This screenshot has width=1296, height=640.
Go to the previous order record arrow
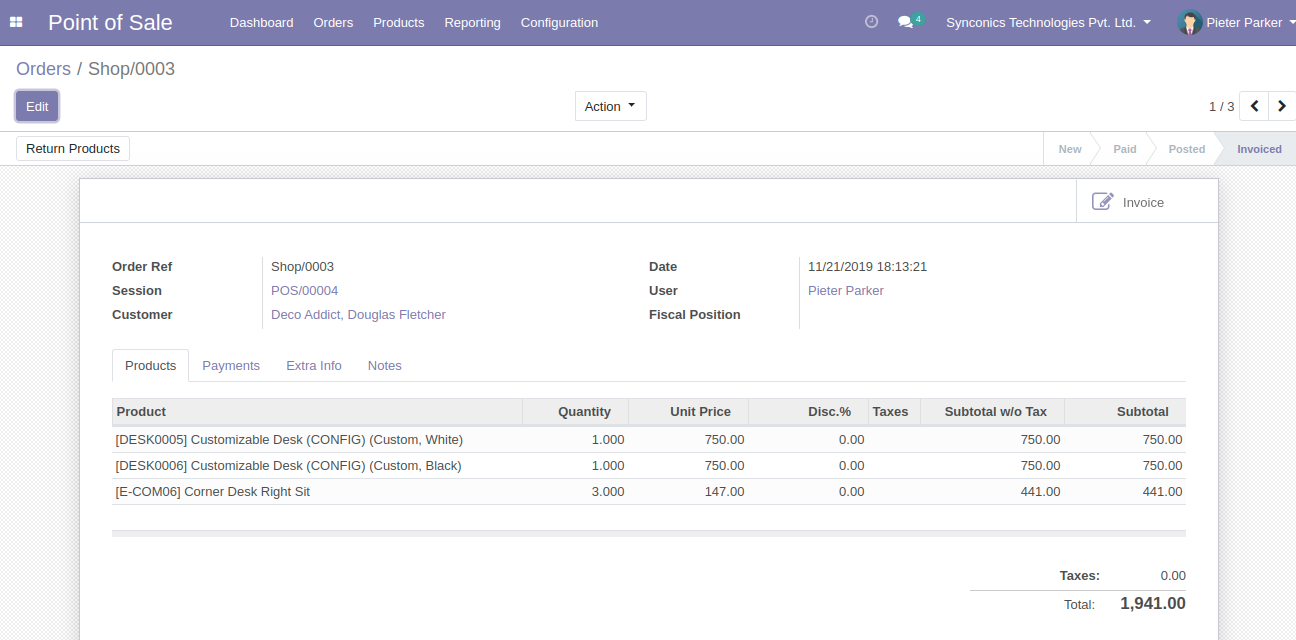tap(1254, 106)
